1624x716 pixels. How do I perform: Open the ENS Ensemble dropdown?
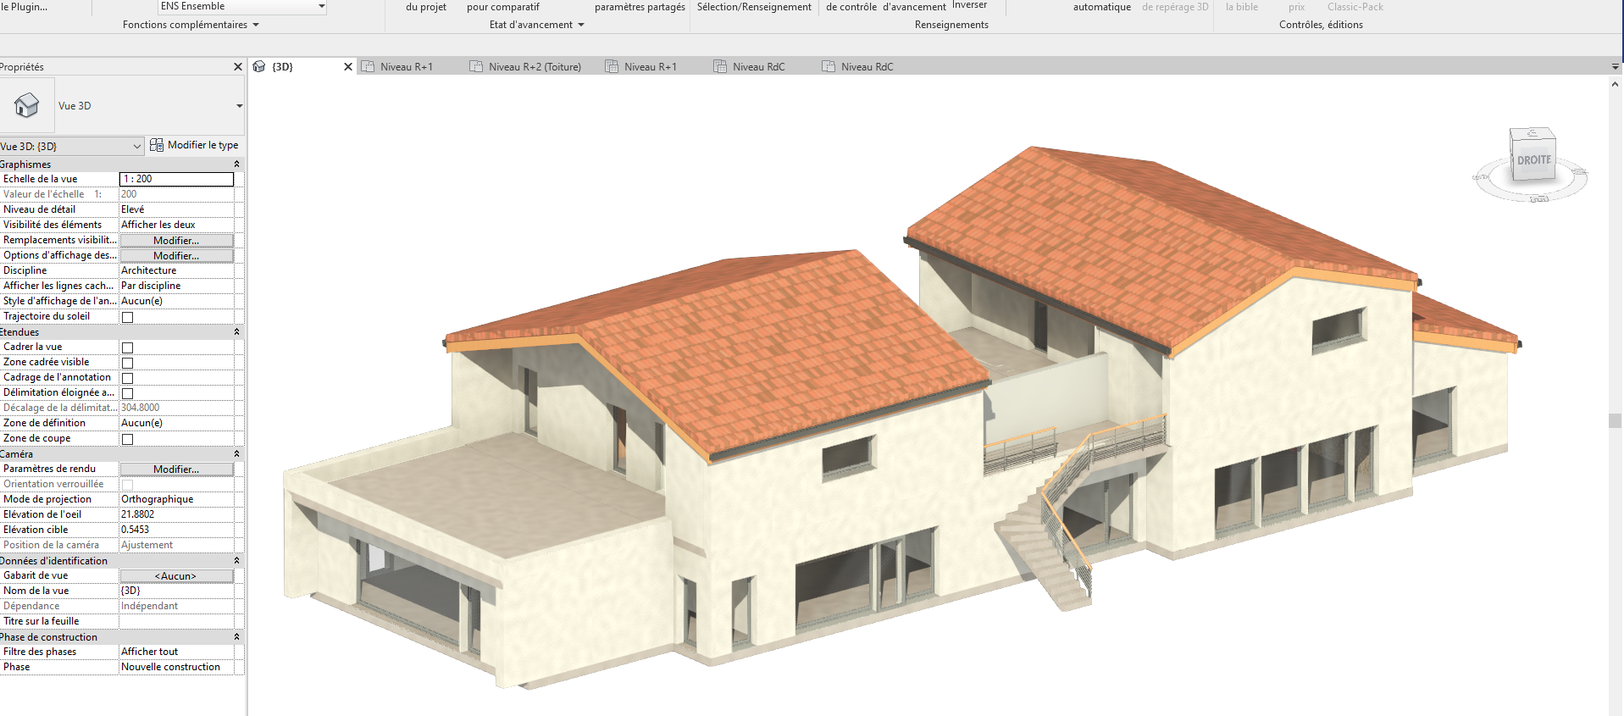point(321,6)
